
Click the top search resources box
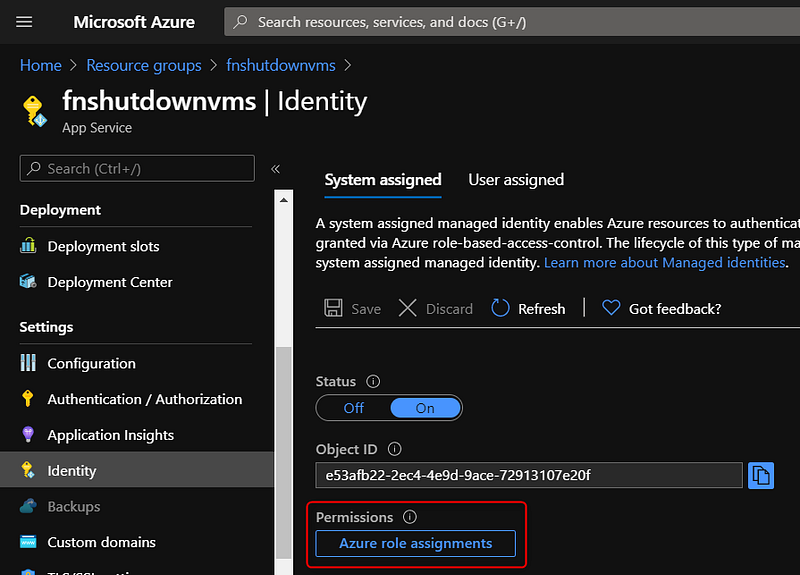pyautogui.click(x=510, y=21)
